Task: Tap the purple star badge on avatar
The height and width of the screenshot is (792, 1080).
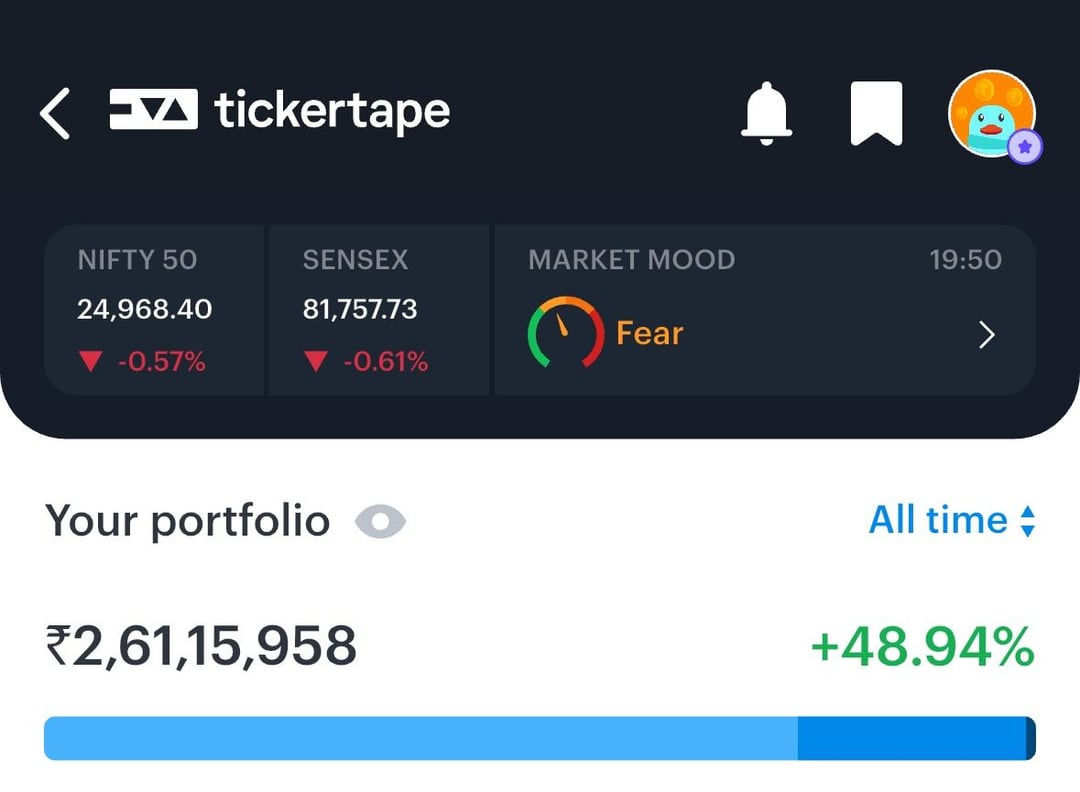Action: click(x=1024, y=148)
